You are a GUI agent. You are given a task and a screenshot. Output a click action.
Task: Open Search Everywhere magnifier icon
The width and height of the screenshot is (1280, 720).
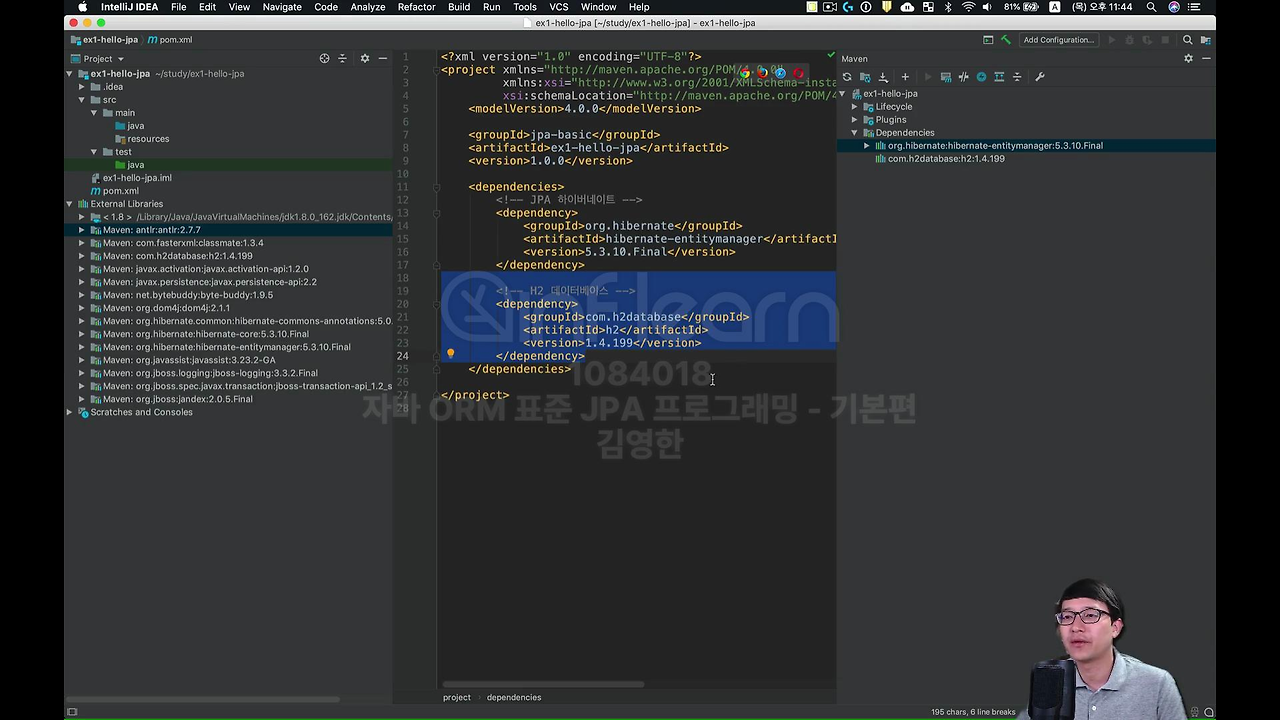1188,40
